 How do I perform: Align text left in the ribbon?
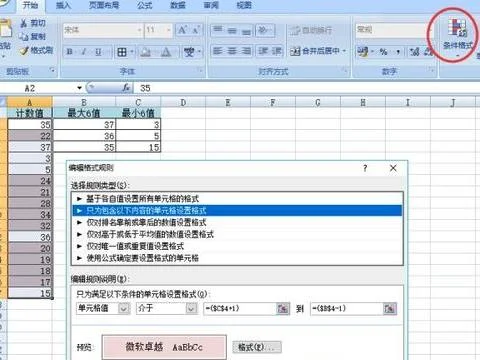click(x=218, y=51)
